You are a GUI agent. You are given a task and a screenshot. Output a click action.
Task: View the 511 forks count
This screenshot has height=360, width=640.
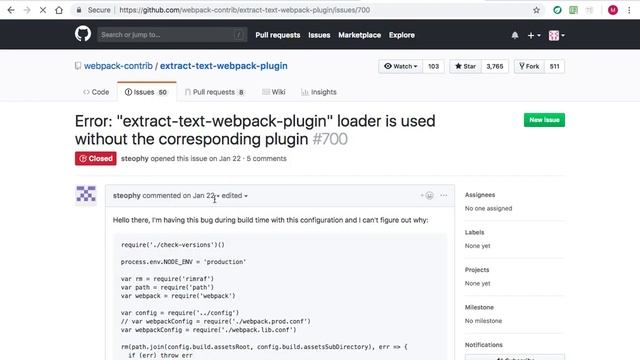point(554,66)
